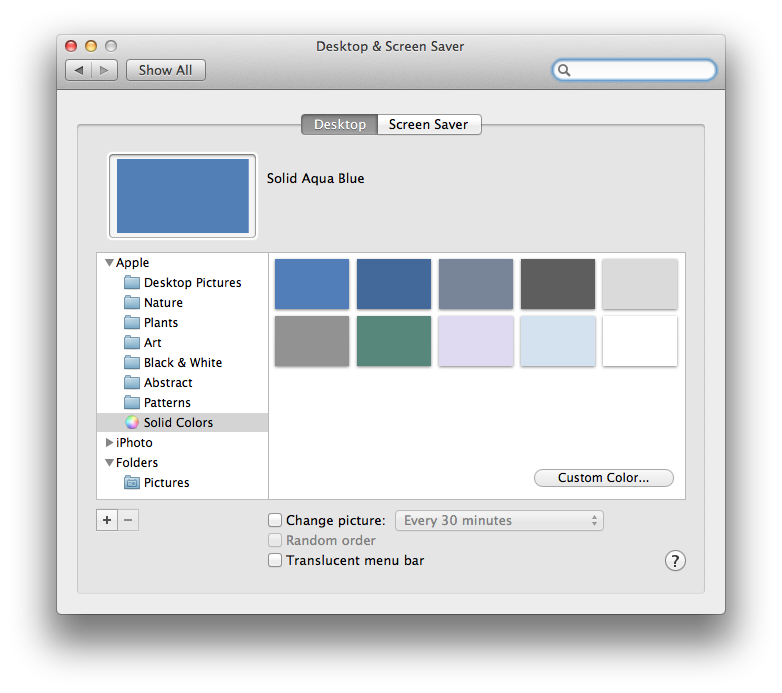Image resolution: width=782 pixels, height=693 pixels.
Task: Select the medium gray swatch in second row
Action: pos(312,341)
